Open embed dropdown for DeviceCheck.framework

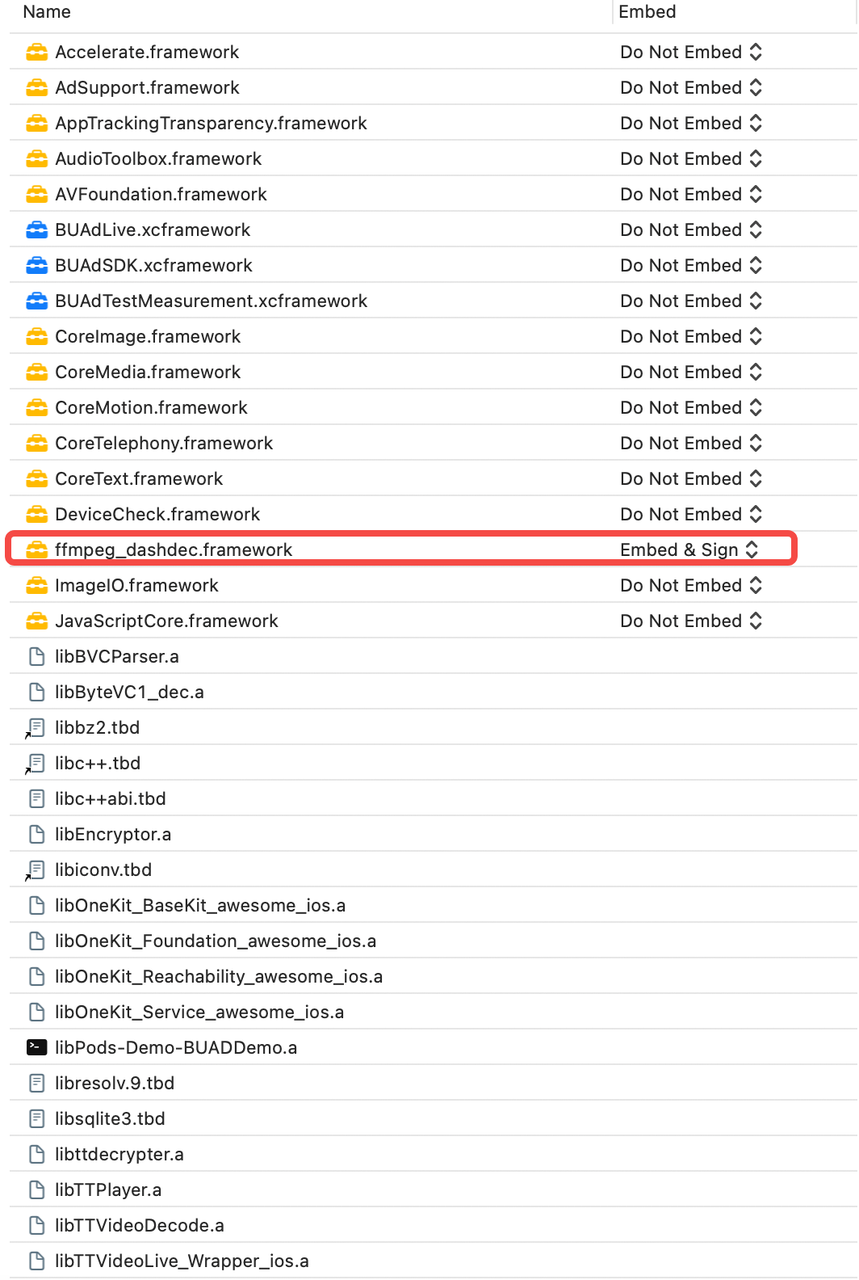pos(691,514)
